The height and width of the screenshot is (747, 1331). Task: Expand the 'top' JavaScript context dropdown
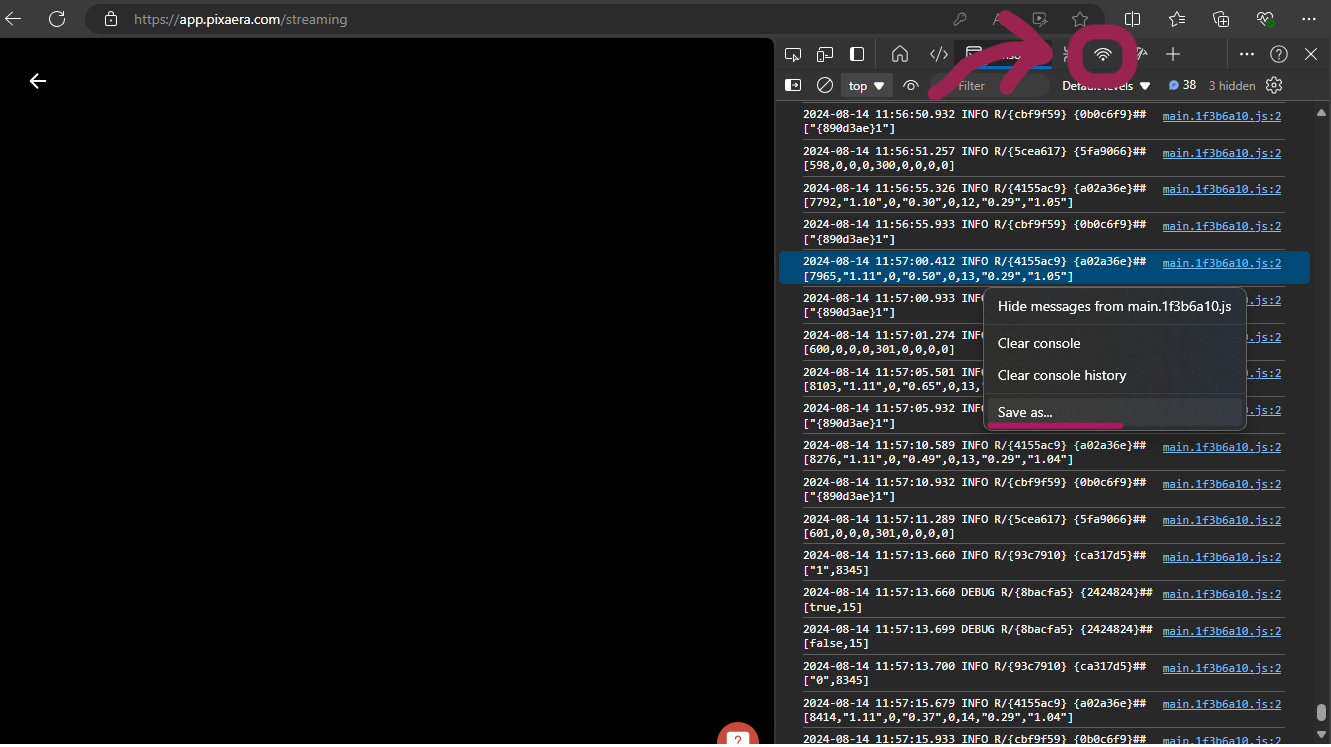[866, 86]
